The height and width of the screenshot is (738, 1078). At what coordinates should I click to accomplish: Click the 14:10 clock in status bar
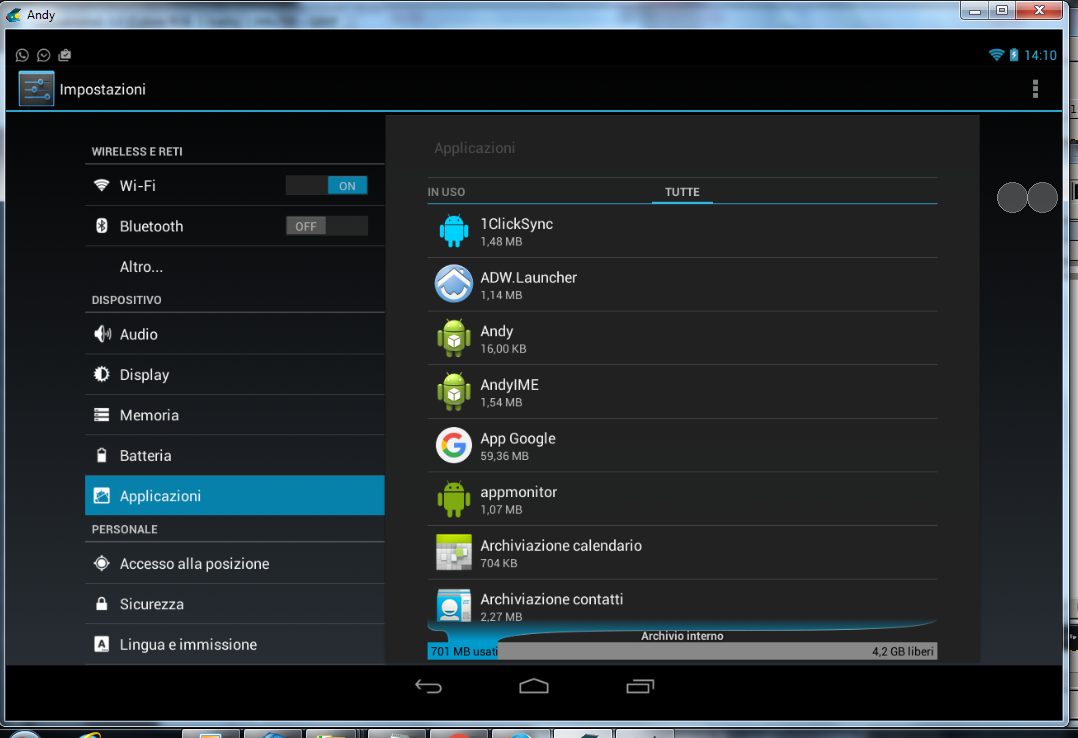coord(1040,55)
